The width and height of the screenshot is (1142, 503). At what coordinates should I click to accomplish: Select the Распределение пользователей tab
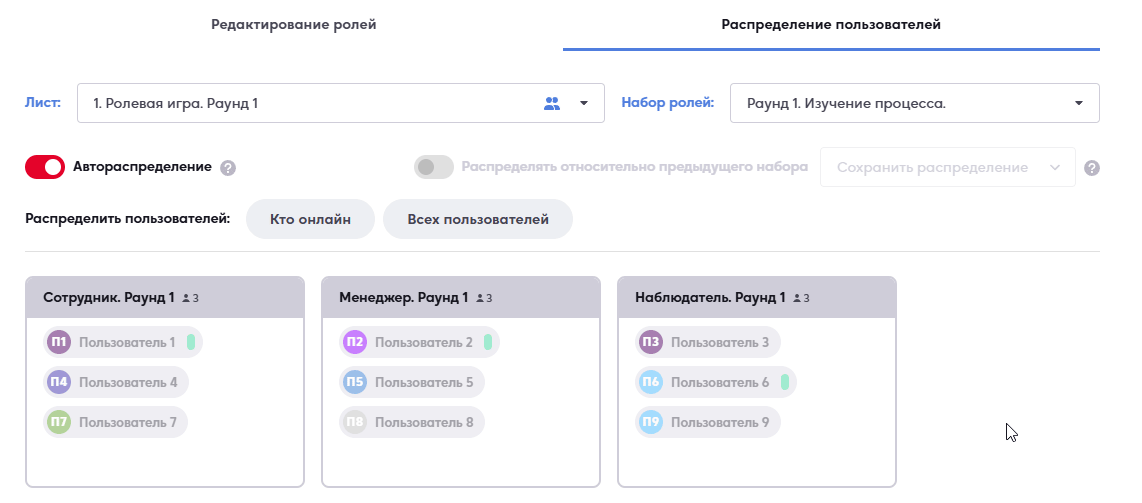pyautogui.click(x=831, y=25)
